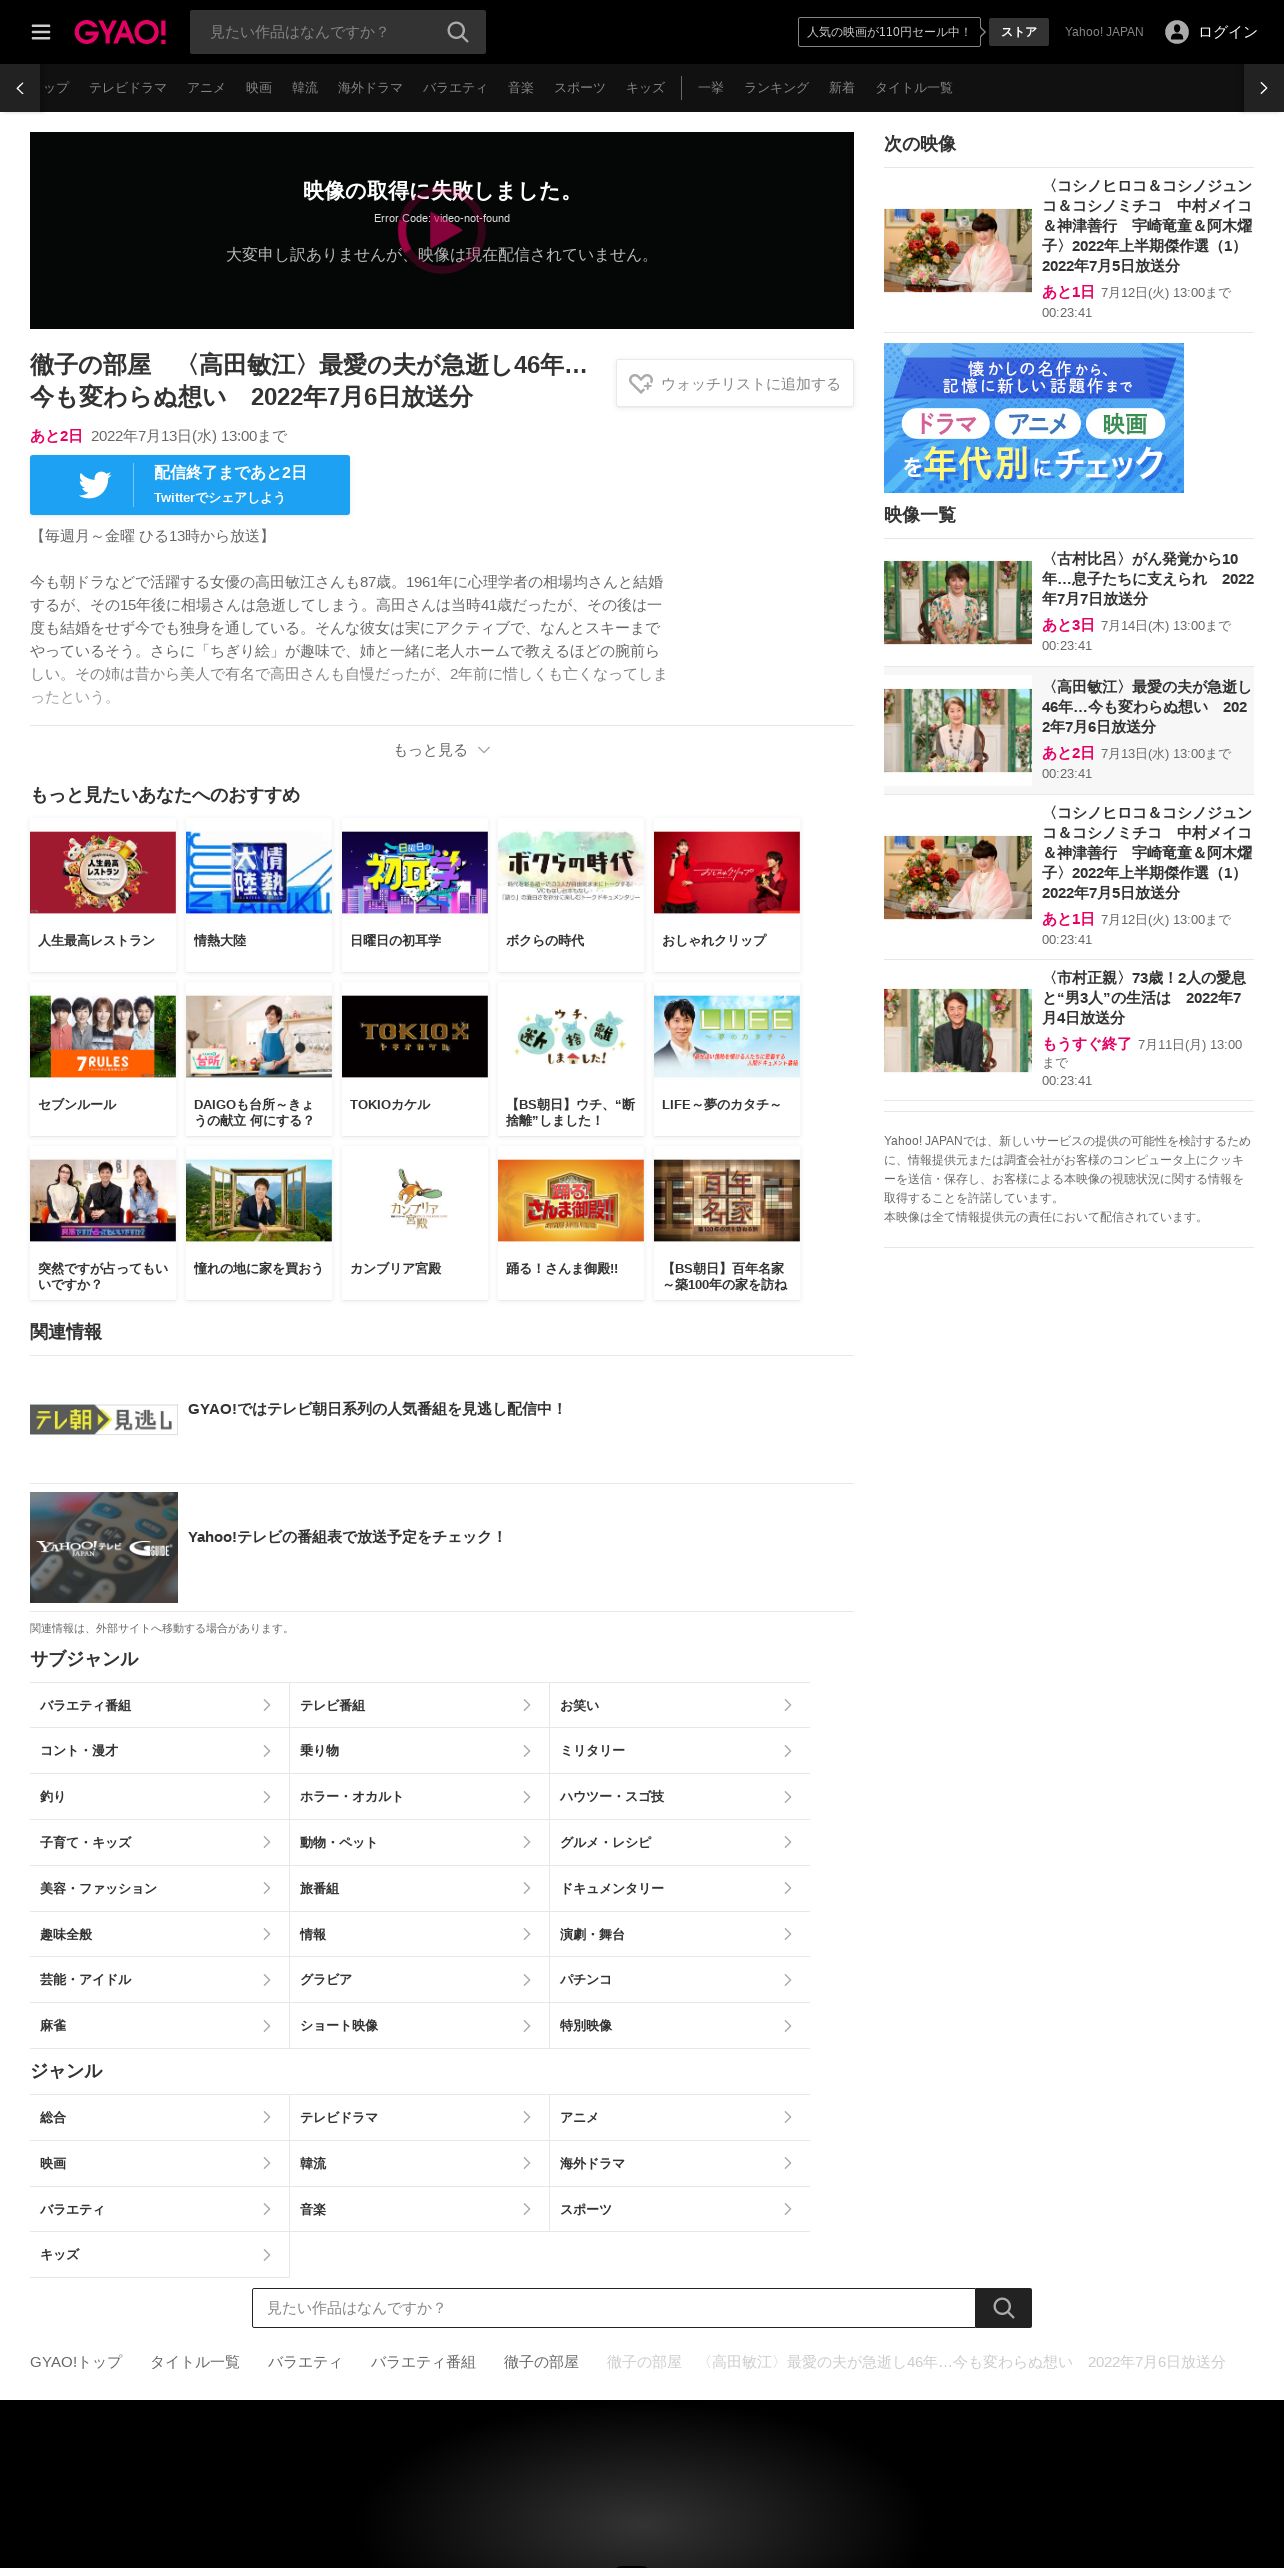Image resolution: width=1284 pixels, height=2568 pixels.
Task: Open Yahoo!テレビの番組表 link
Action: pyautogui.click(x=347, y=1537)
